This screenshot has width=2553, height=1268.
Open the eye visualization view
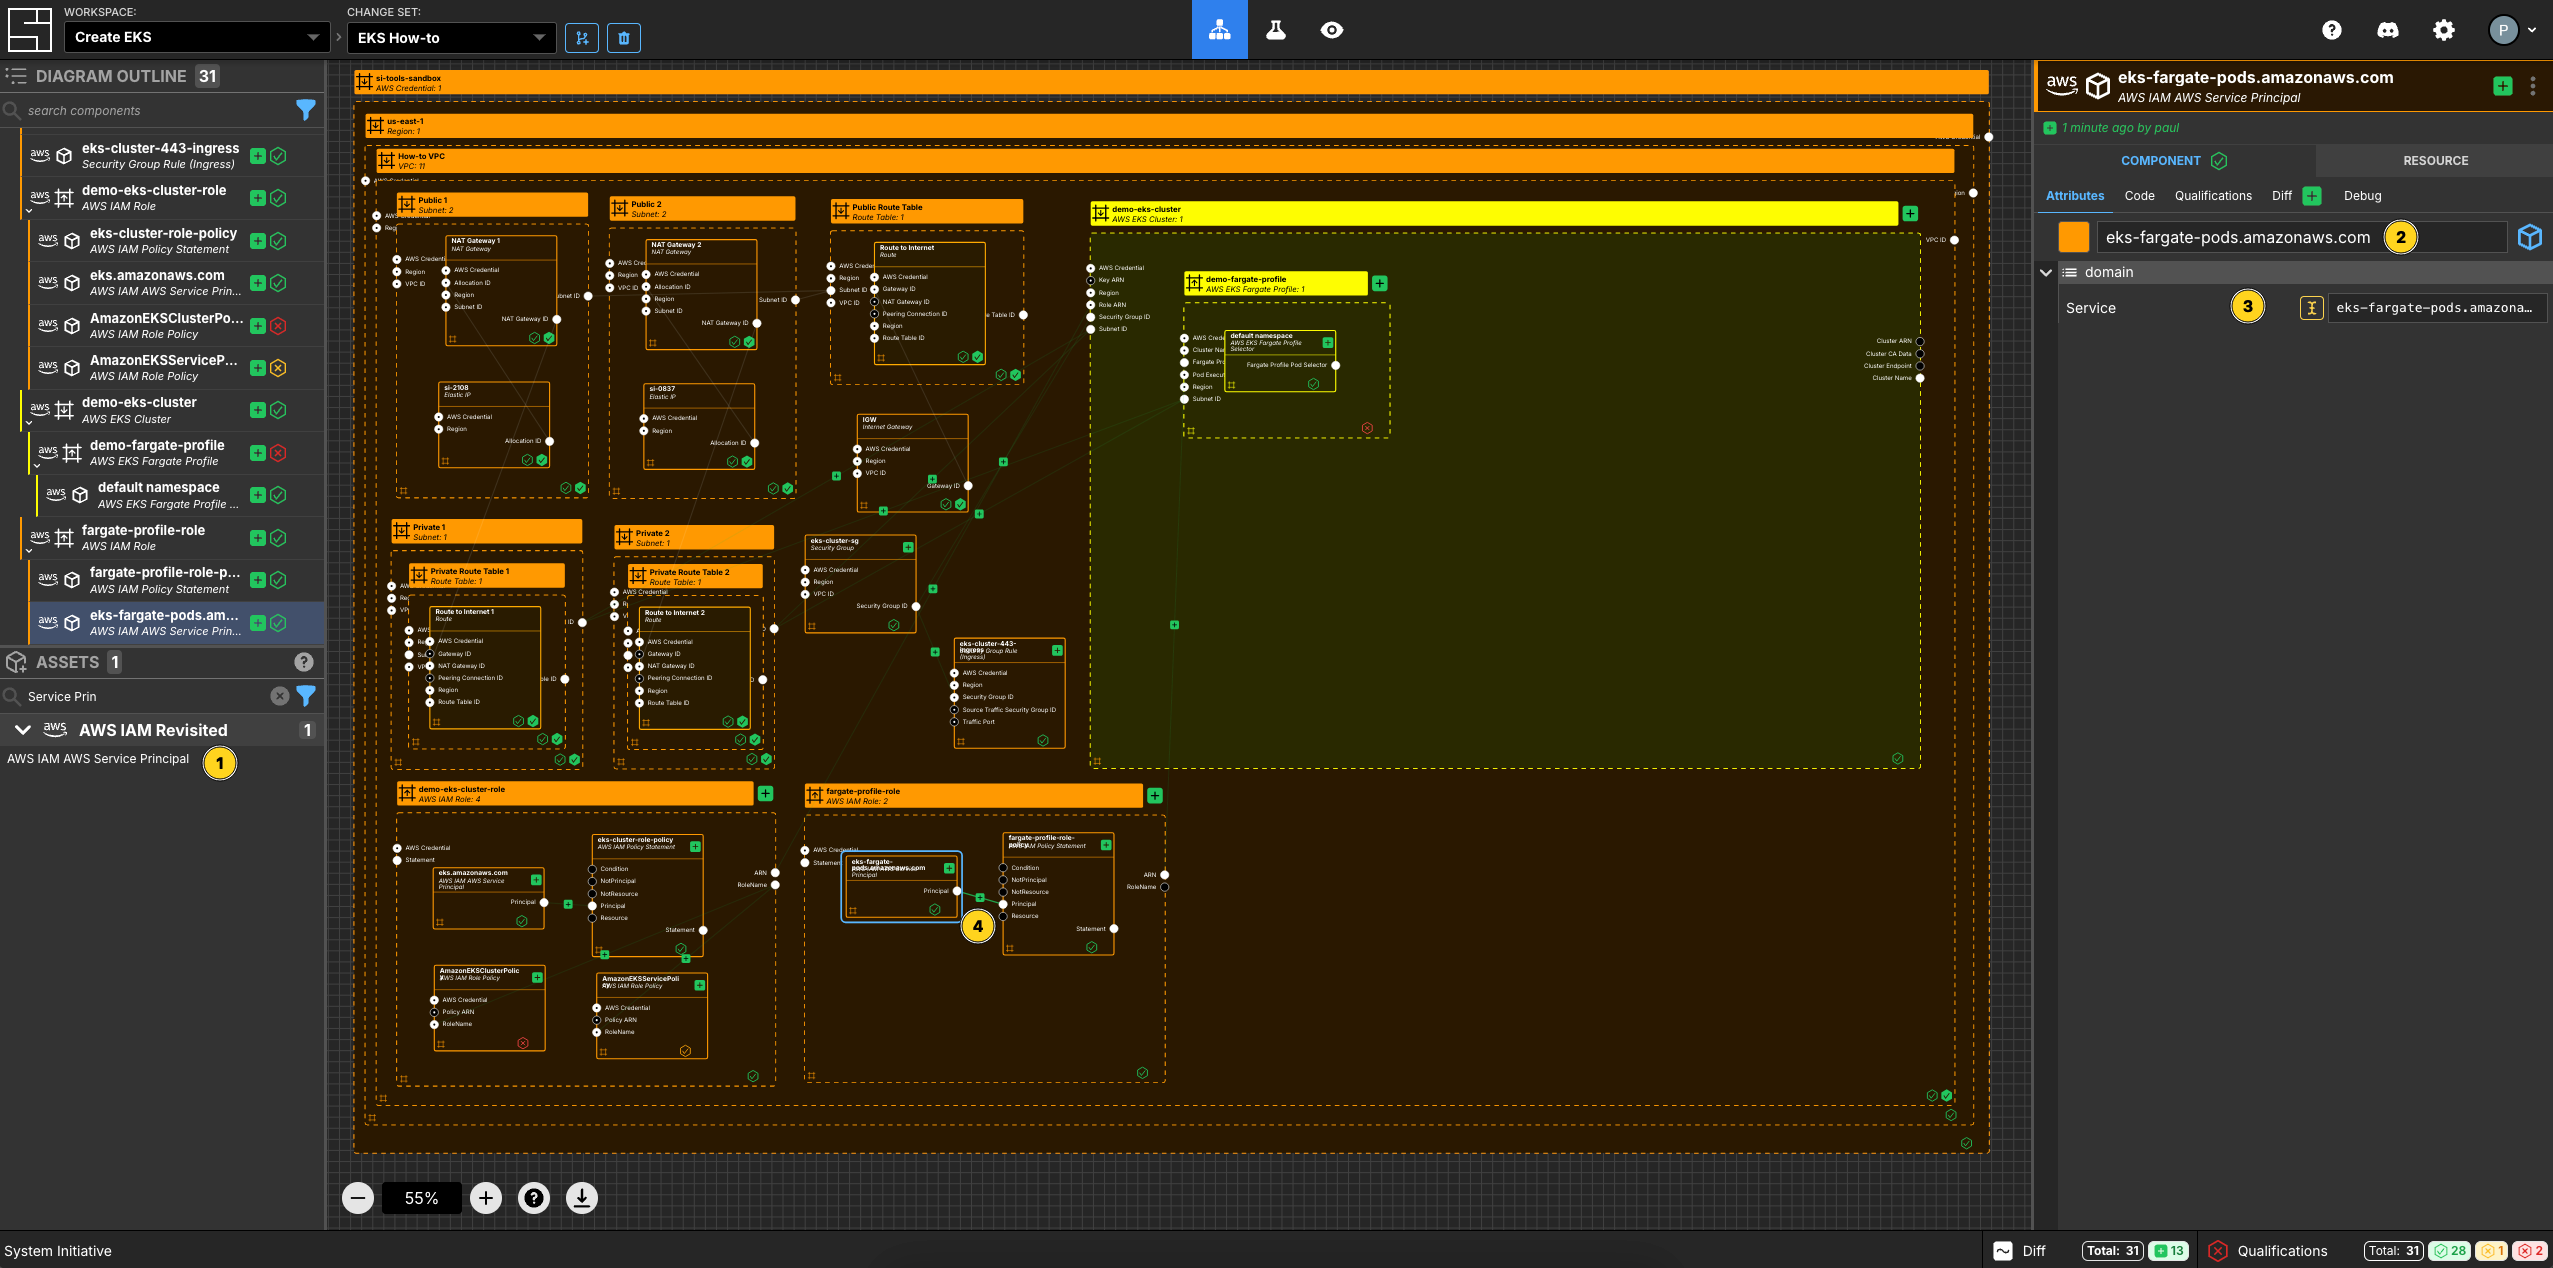coord(1331,30)
